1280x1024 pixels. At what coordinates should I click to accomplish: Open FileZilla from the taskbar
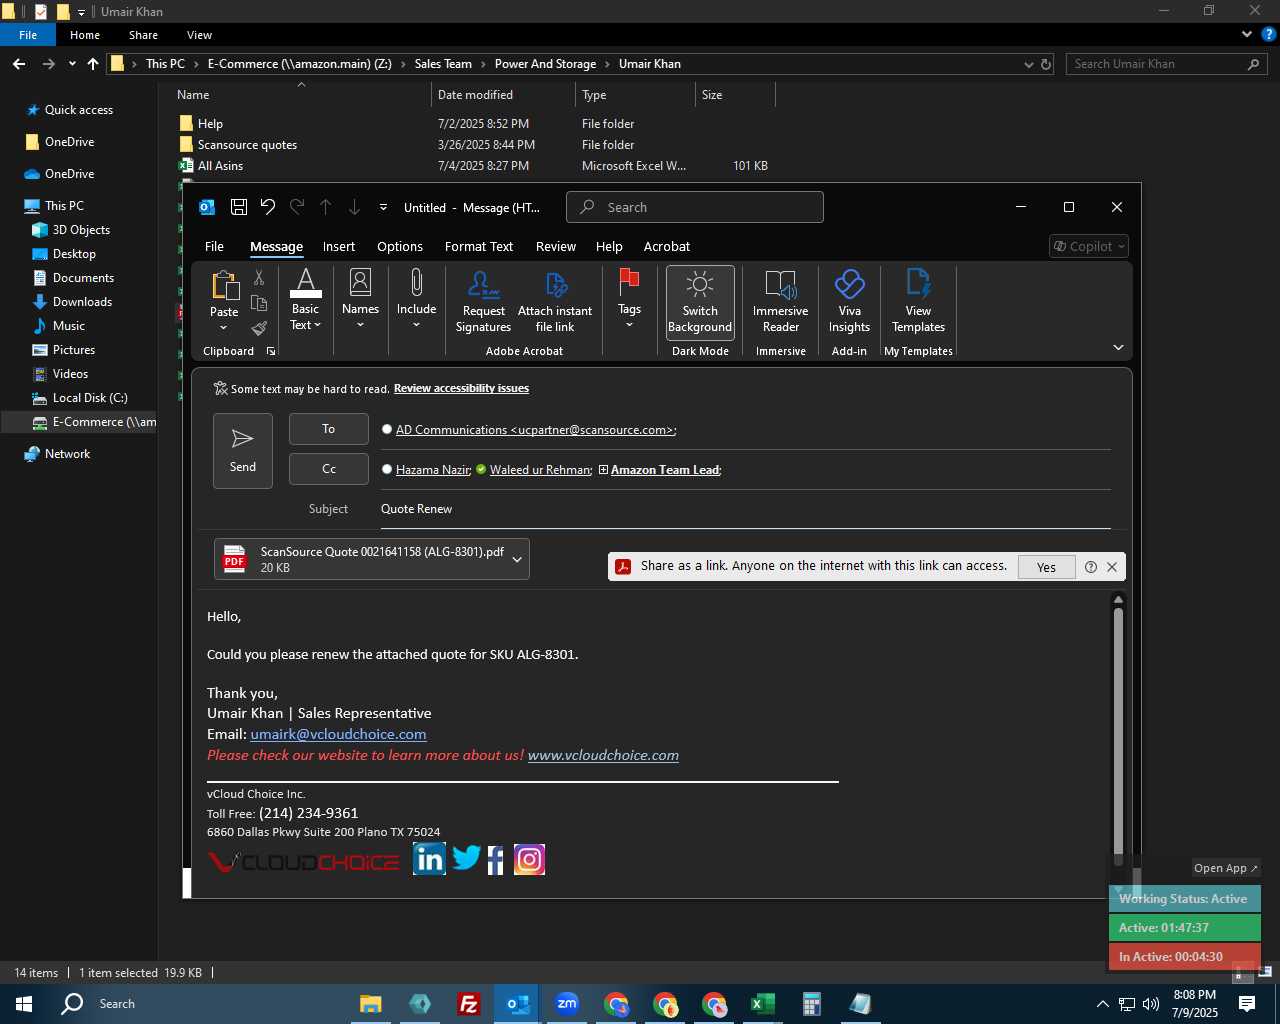(x=468, y=1004)
